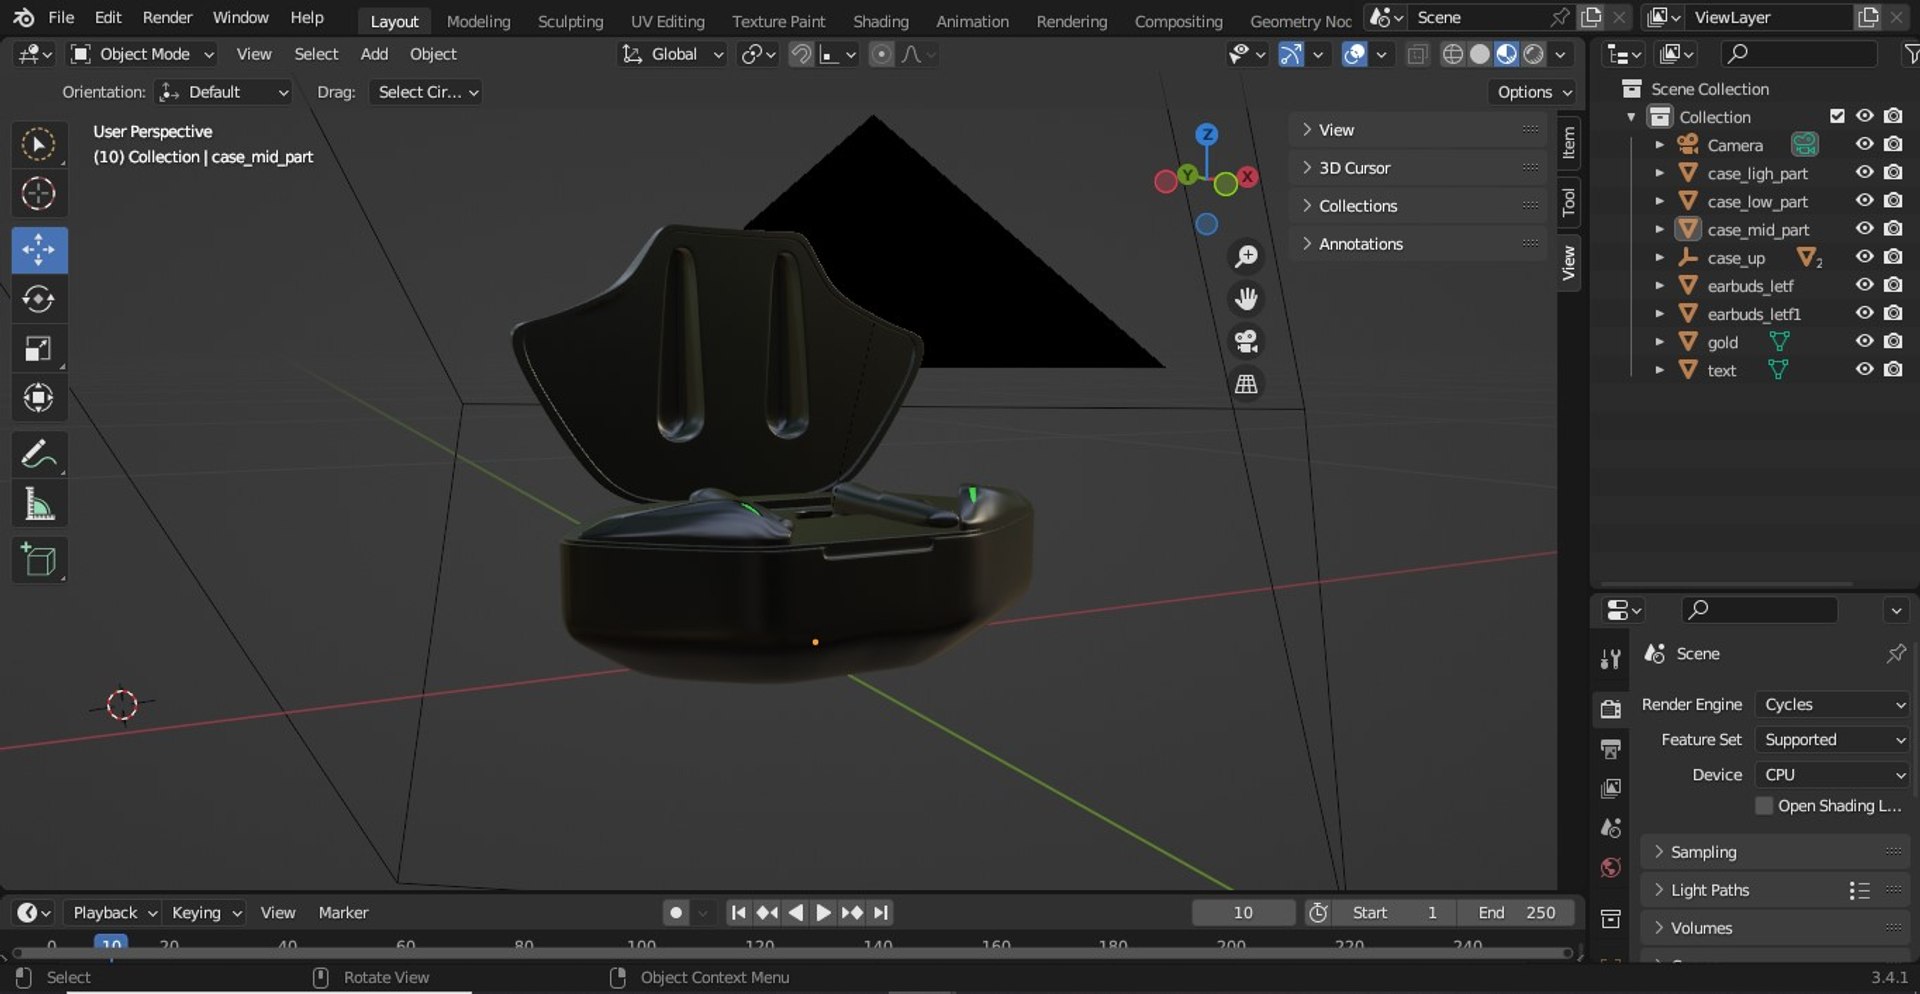
Task: Play the animation in reverse
Action: pos(796,912)
